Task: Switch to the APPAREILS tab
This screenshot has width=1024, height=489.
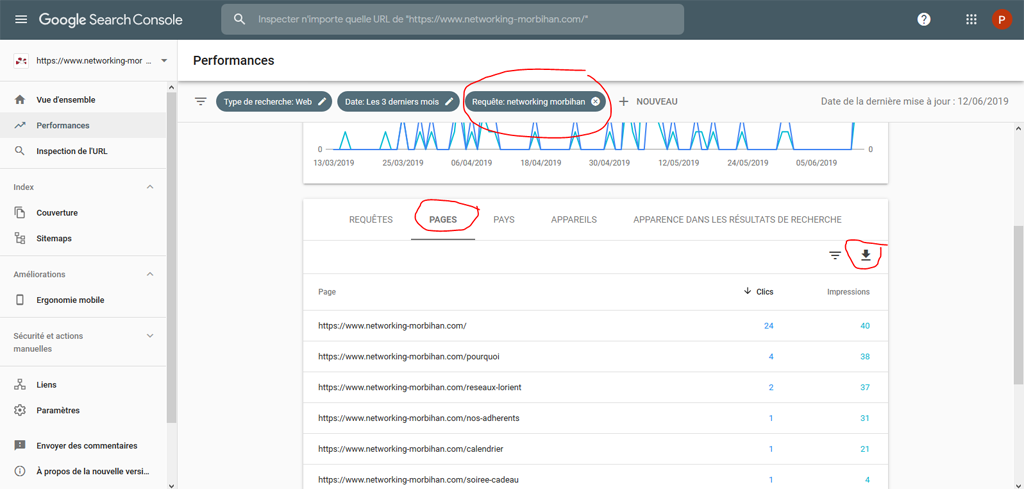Action: coord(573,220)
